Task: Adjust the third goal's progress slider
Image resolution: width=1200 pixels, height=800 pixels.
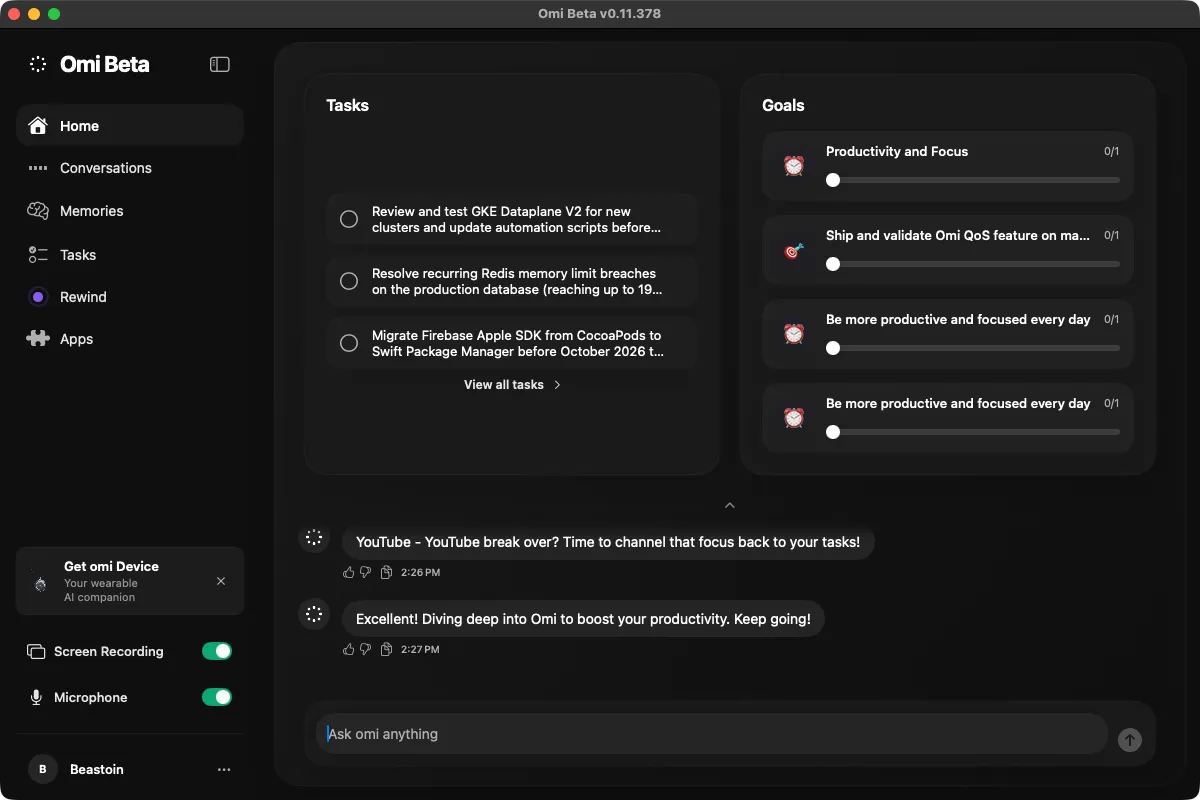Action: click(x=973, y=348)
